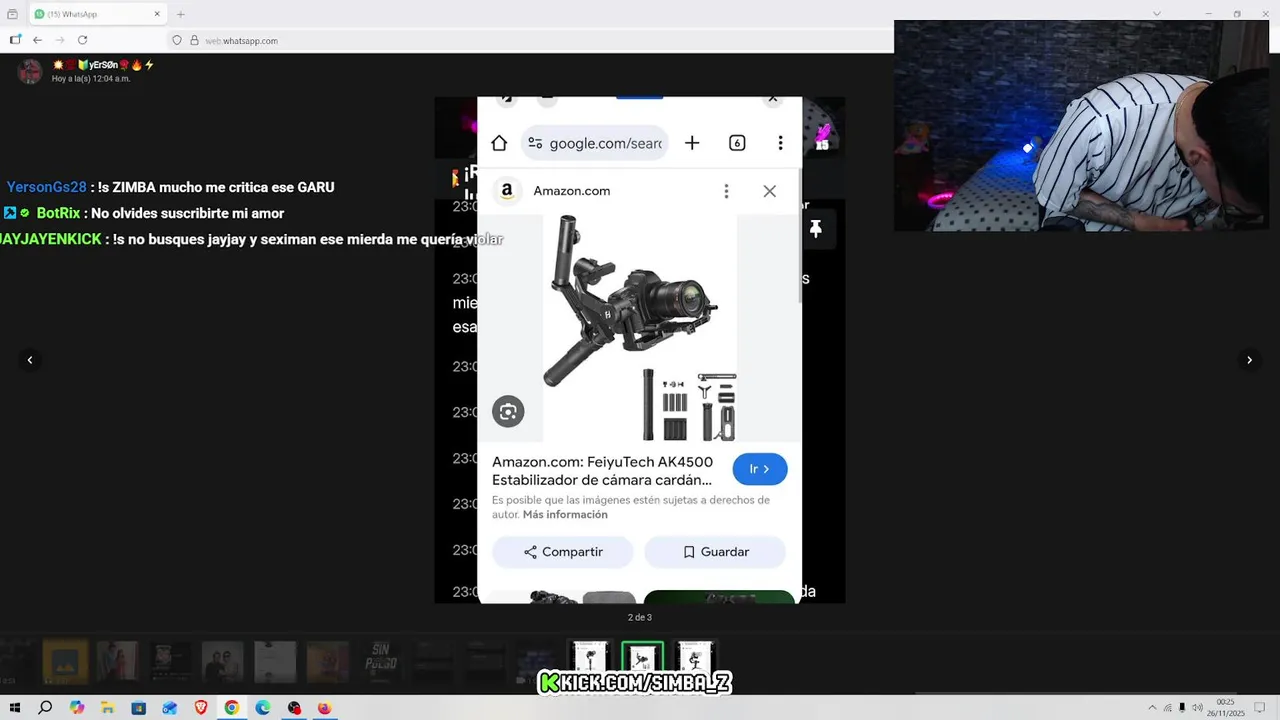The width and height of the screenshot is (1280, 720).
Task: Click the '2 de 3' image counter
Action: coord(640,617)
